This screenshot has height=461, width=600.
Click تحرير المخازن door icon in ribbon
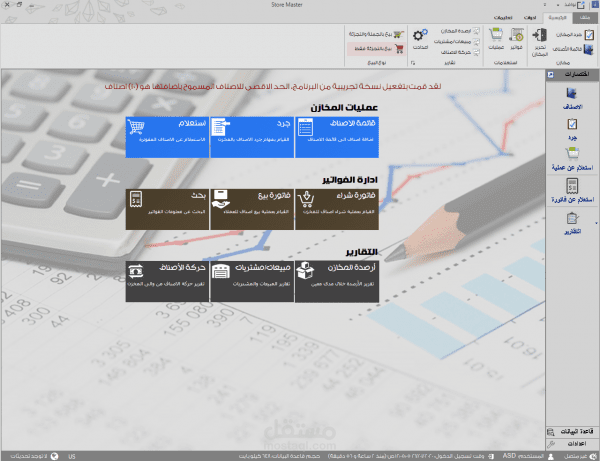tap(540, 35)
